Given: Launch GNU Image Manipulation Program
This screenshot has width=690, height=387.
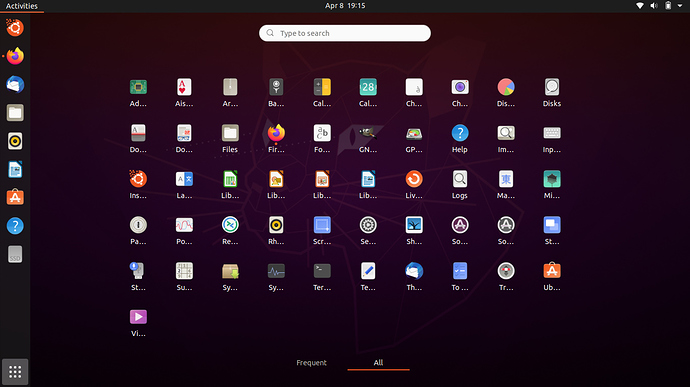Looking at the screenshot, I should tap(368, 133).
